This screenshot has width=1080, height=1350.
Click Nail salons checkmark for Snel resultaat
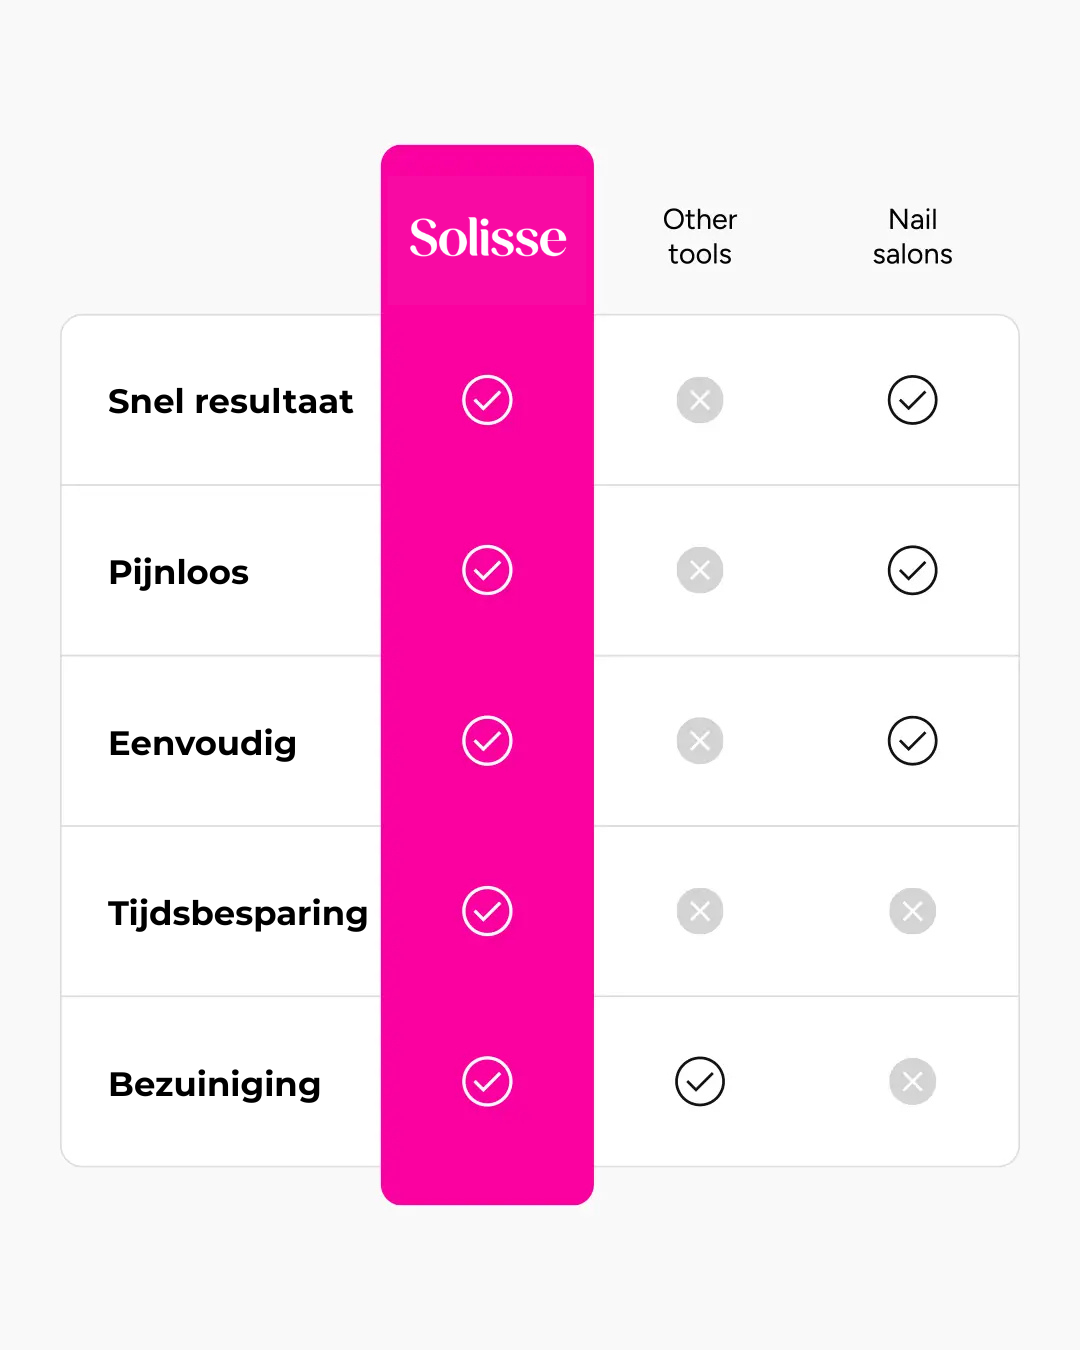[912, 400]
